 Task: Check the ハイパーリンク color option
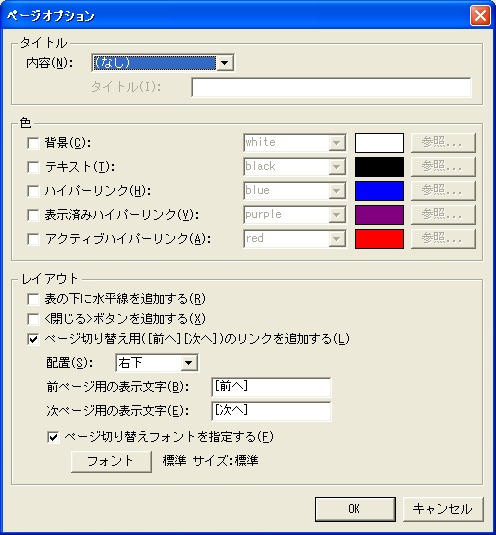33,191
